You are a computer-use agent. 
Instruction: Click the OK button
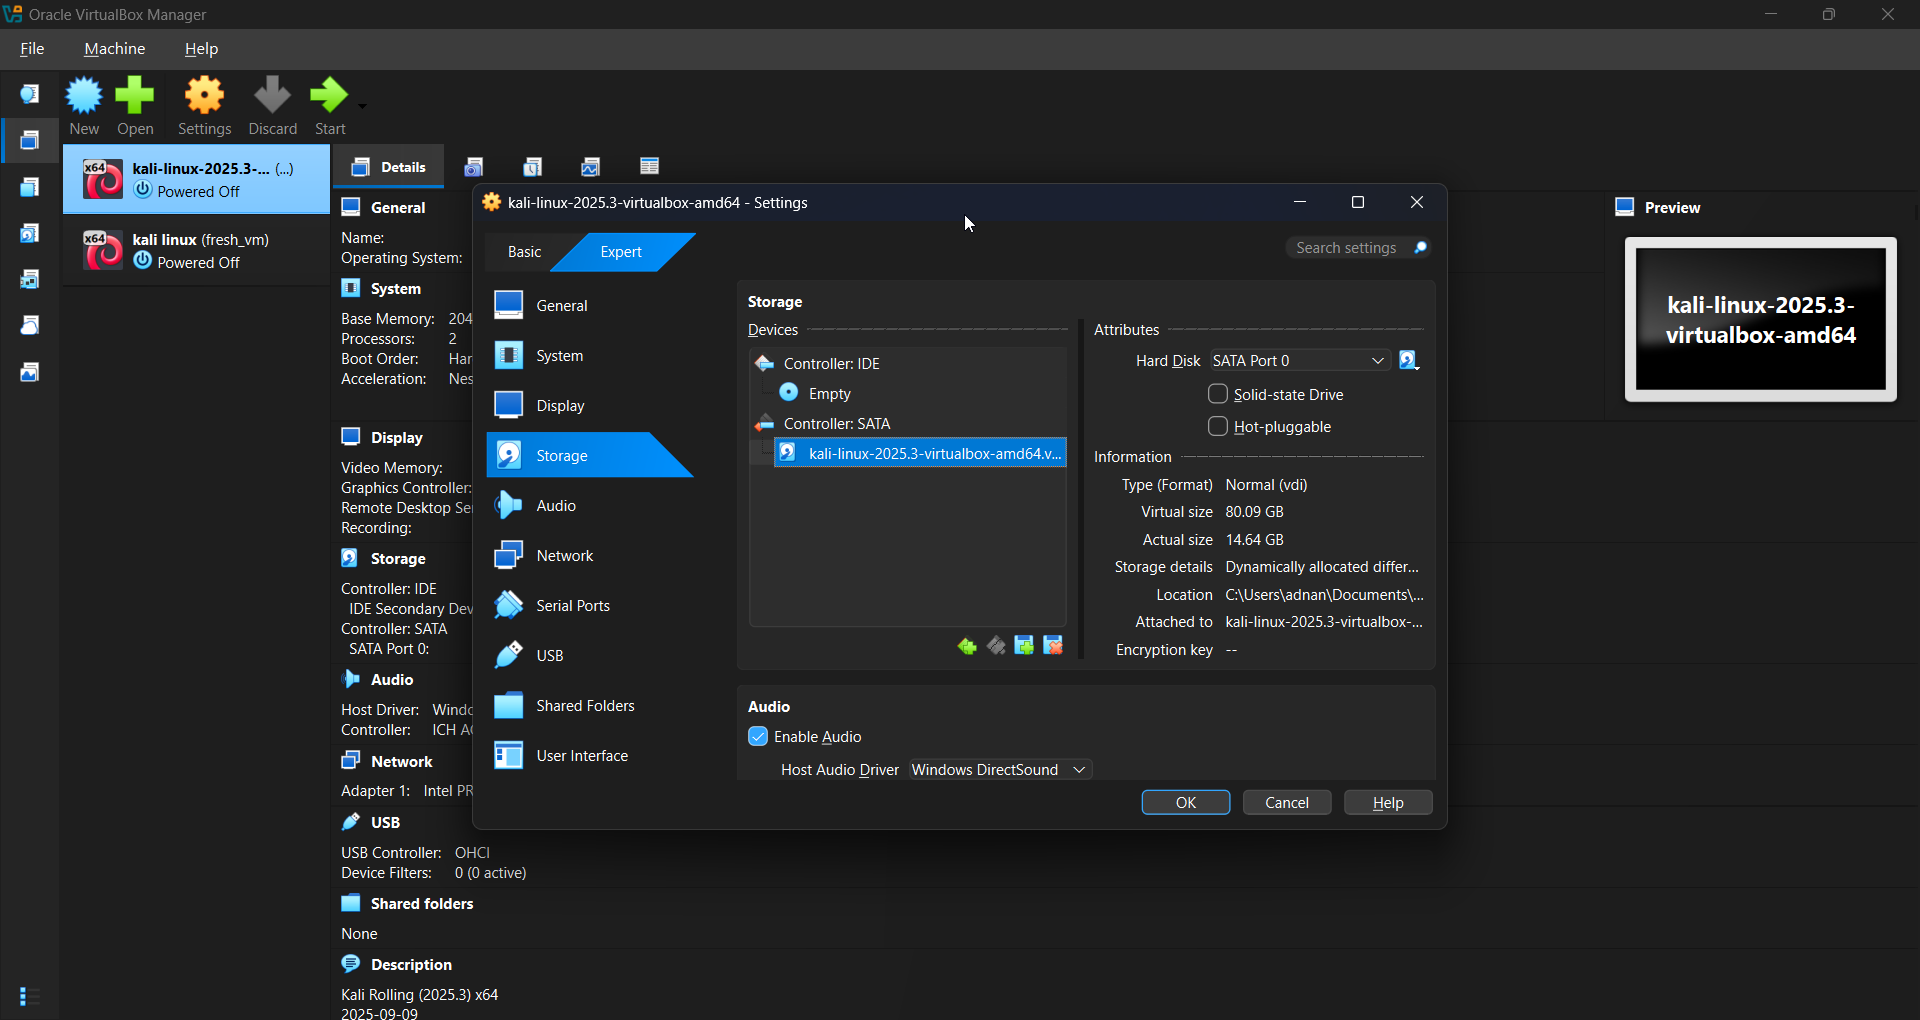point(1185,803)
